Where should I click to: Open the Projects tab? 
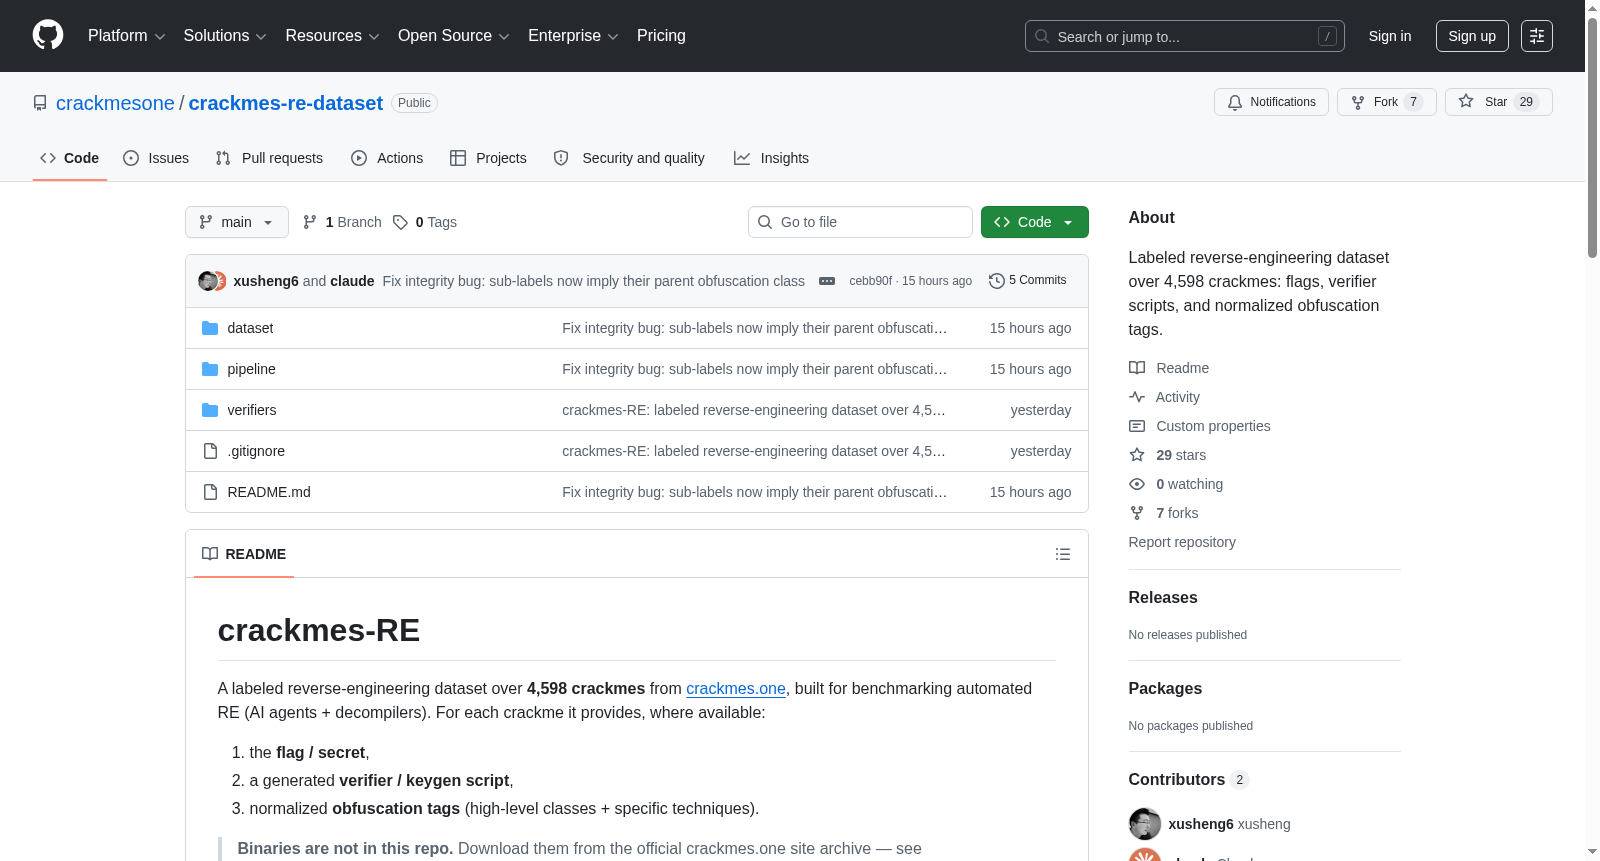pyautogui.click(x=488, y=158)
